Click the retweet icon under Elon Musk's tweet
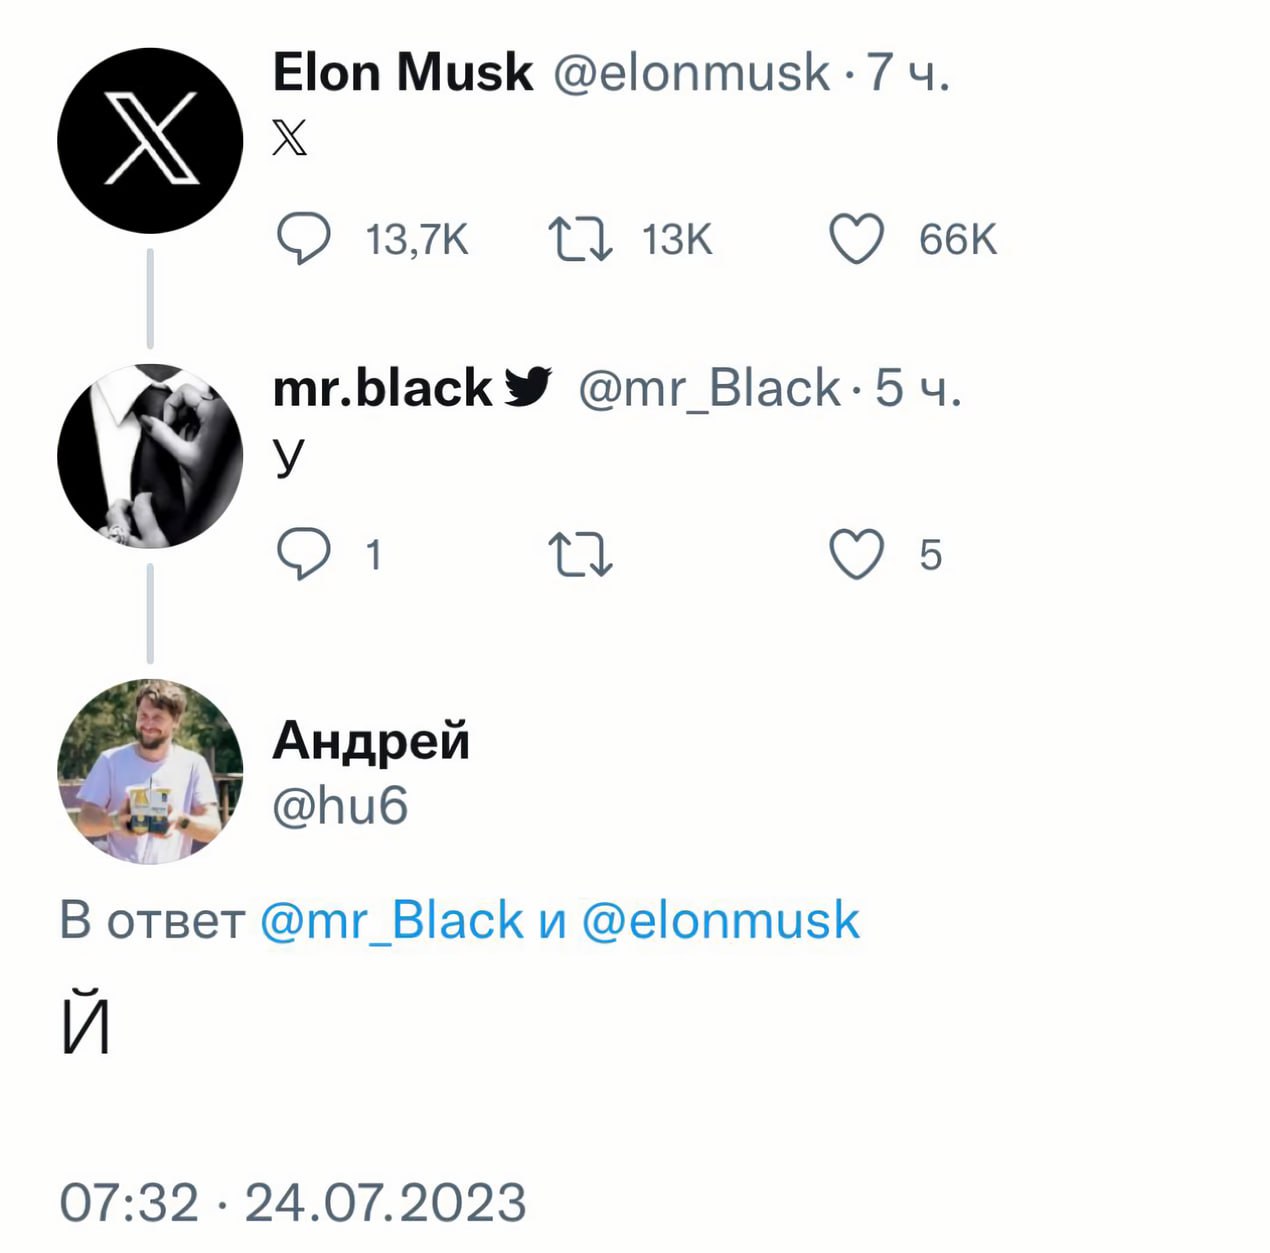Image resolution: width=1270 pixels, height=1253 pixels. (x=581, y=240)
